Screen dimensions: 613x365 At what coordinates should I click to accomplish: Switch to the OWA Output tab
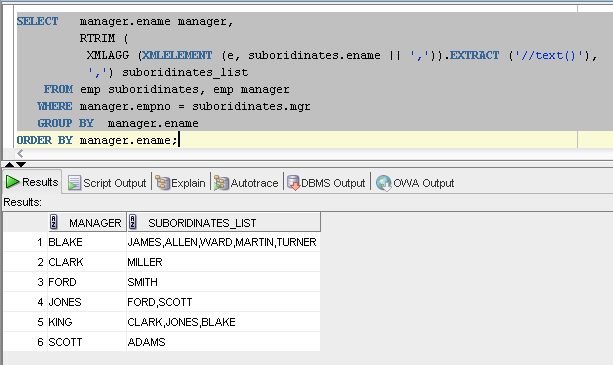tap(415, 183)
